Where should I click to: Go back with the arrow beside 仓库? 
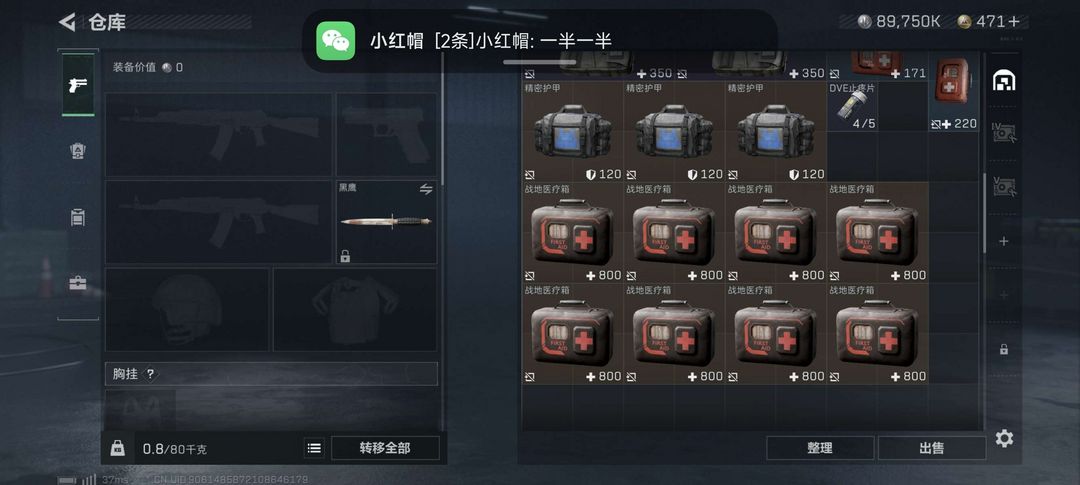(x=67, y=22)
